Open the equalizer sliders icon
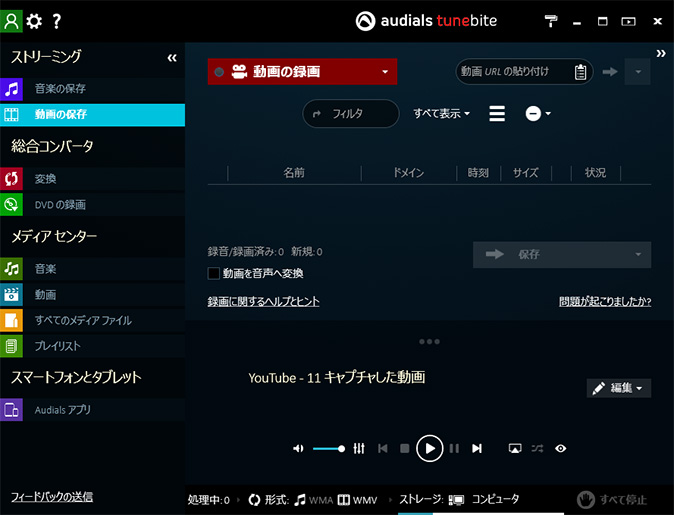This screenshot has width=674, height=515. [359, 448]
